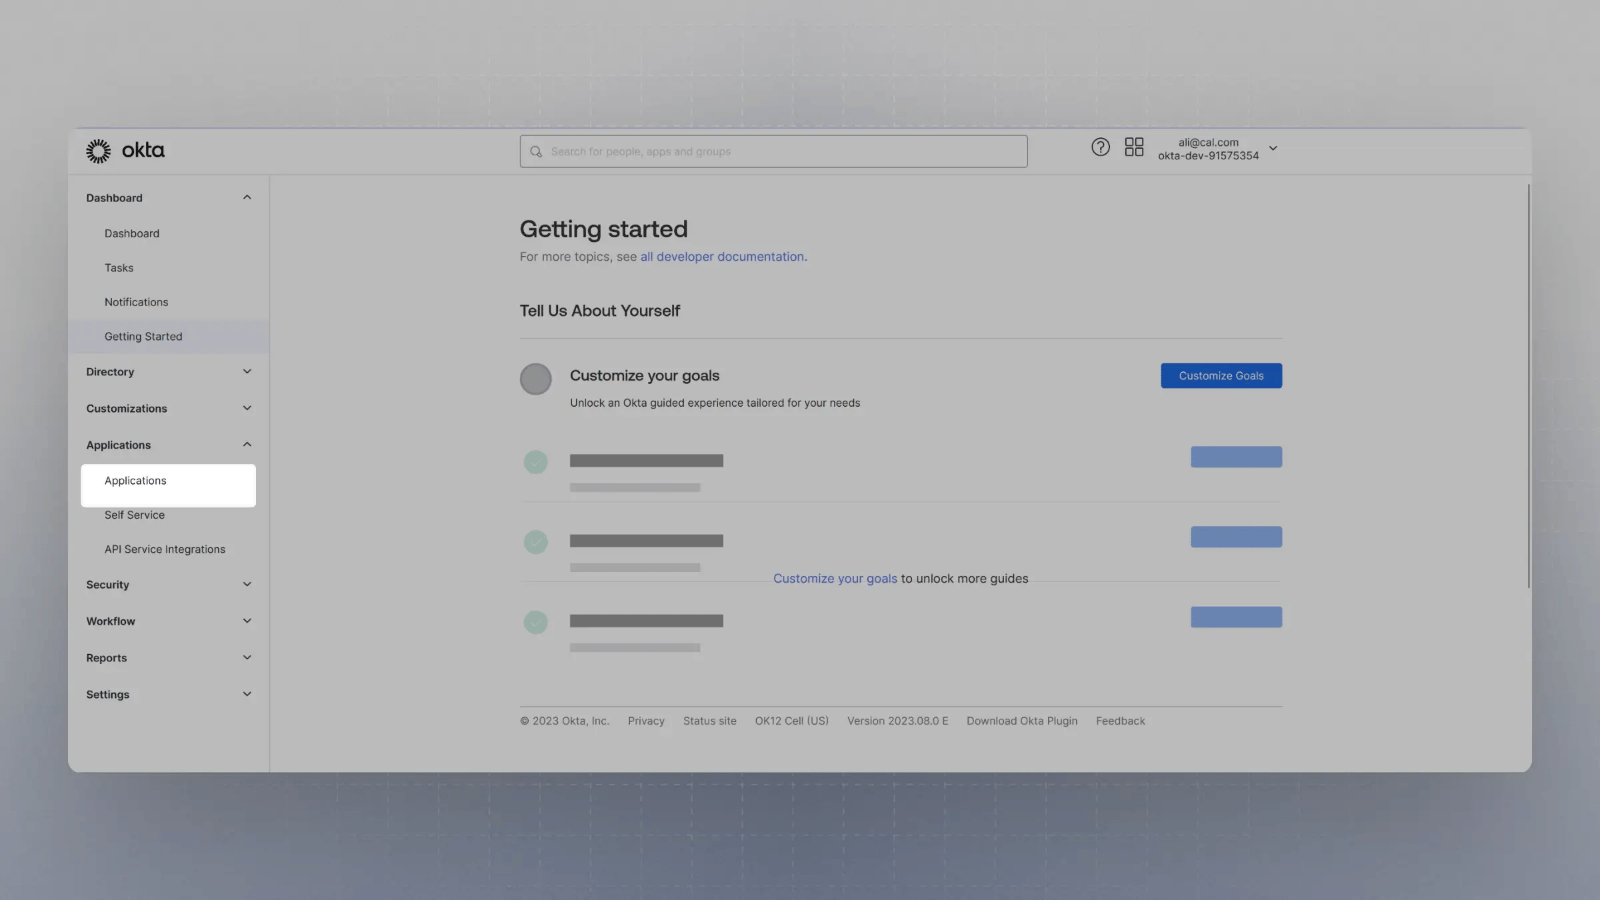The image size is (1600, 900).
Task: Expand the Security section
Action: coord(168,585)
